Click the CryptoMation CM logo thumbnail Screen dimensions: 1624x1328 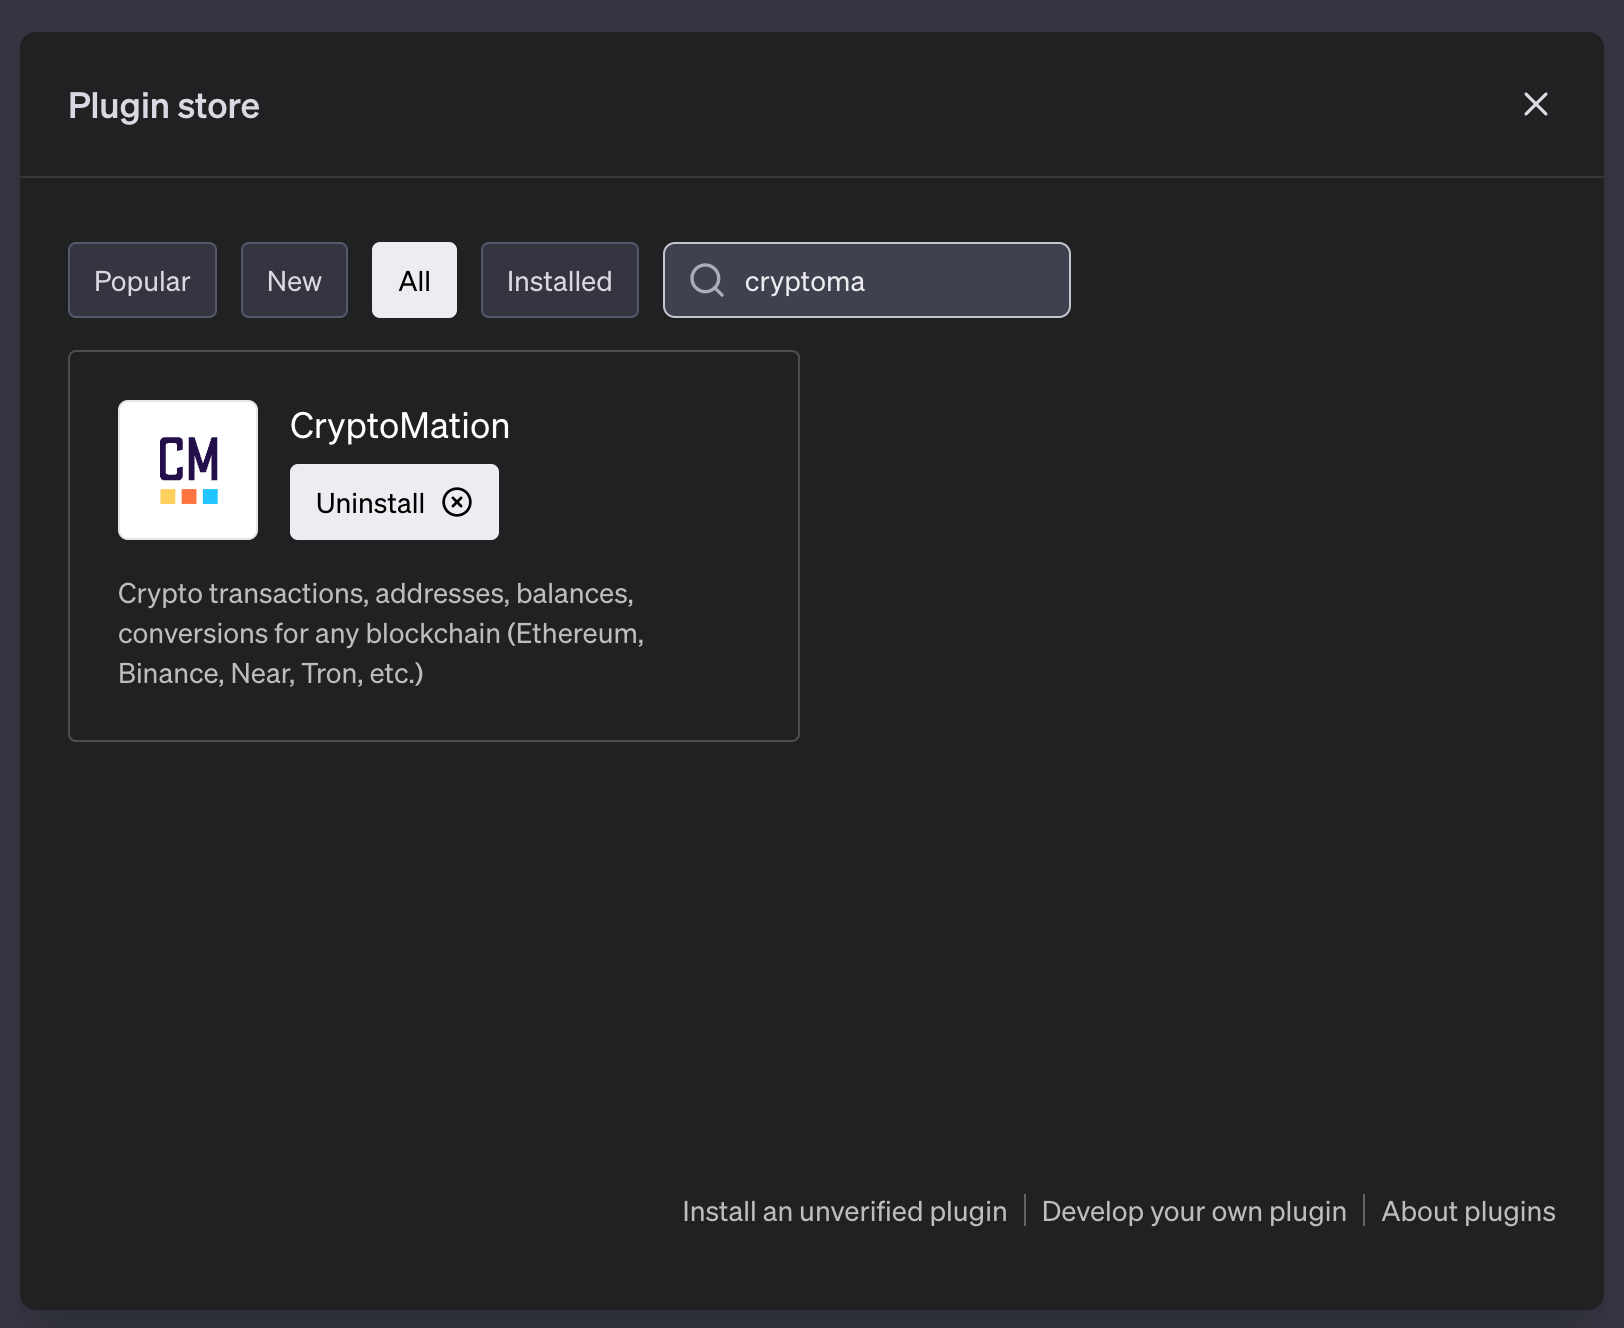point(188,470)
